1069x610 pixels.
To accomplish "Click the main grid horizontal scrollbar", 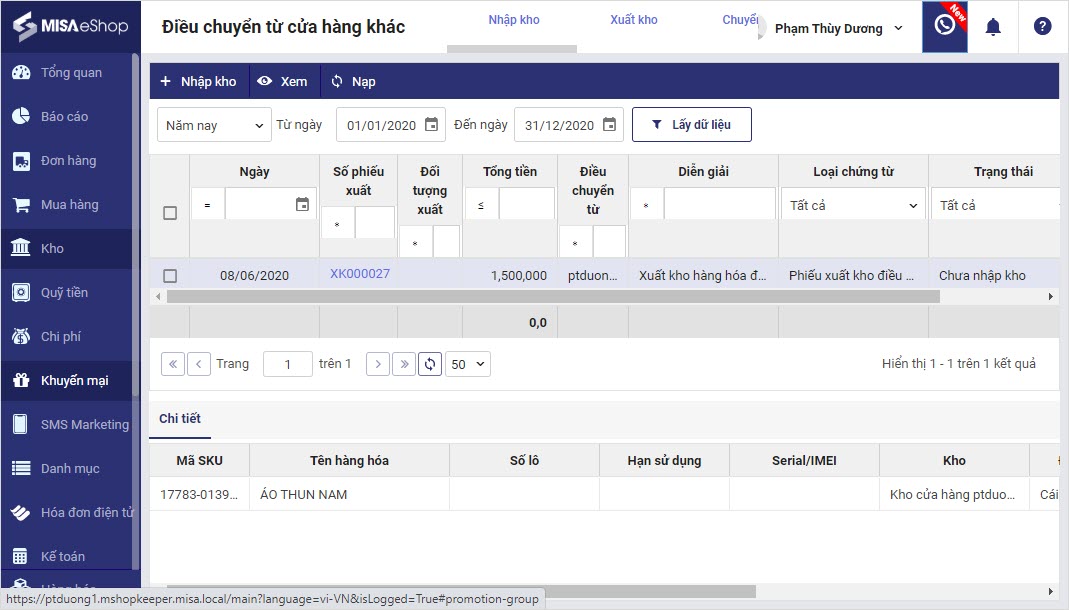I will pos(553,296).
